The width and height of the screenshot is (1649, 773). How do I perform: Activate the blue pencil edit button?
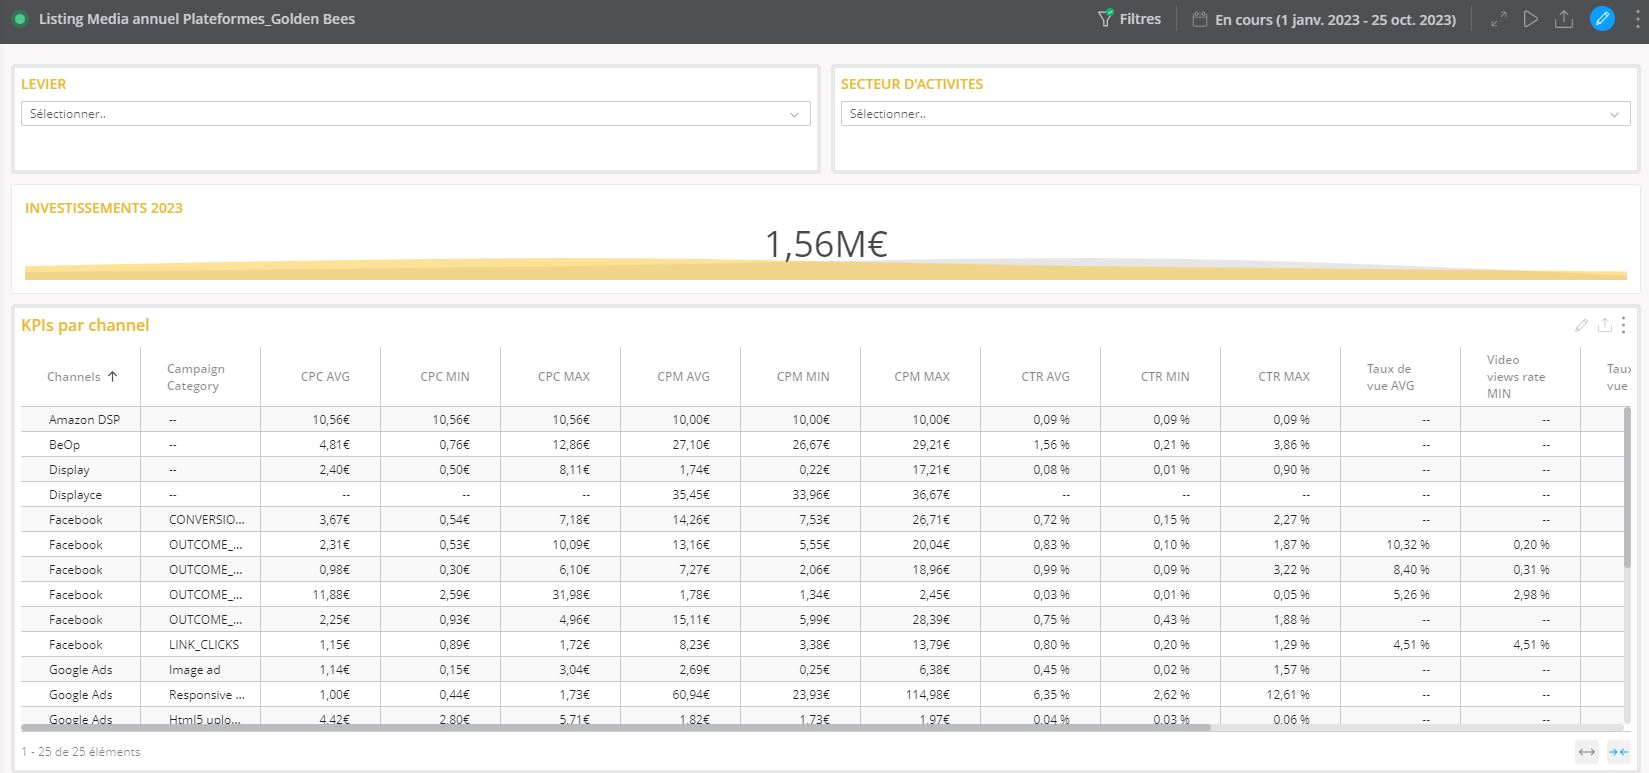tap(1602, 19)
